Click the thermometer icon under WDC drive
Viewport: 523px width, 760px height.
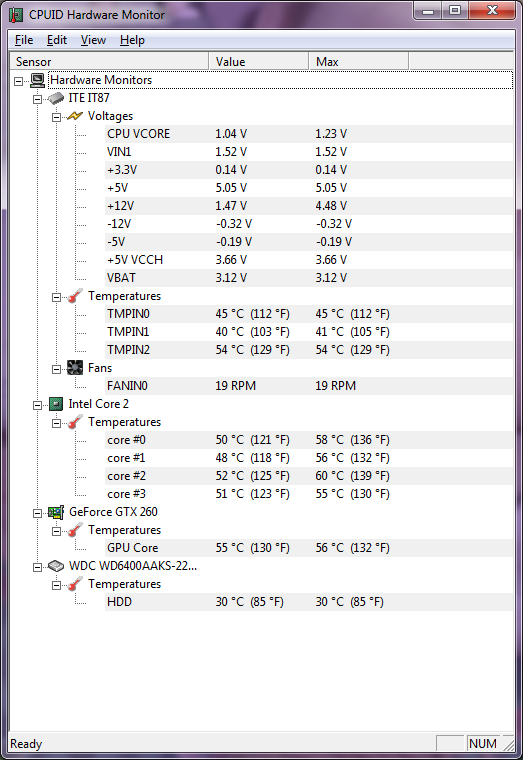coord(75,584)
